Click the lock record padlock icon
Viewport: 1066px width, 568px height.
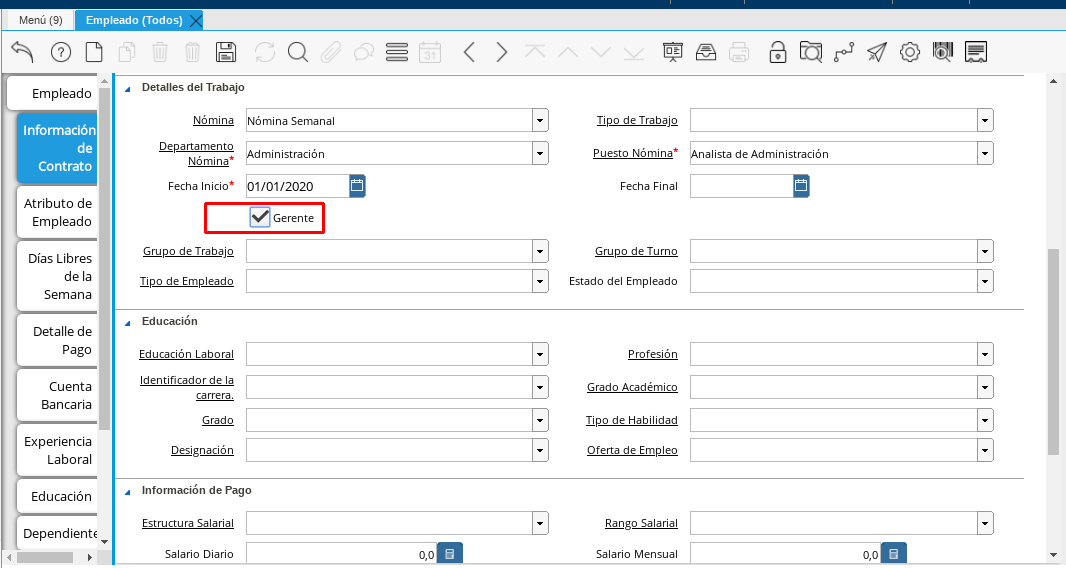point(777,53)
